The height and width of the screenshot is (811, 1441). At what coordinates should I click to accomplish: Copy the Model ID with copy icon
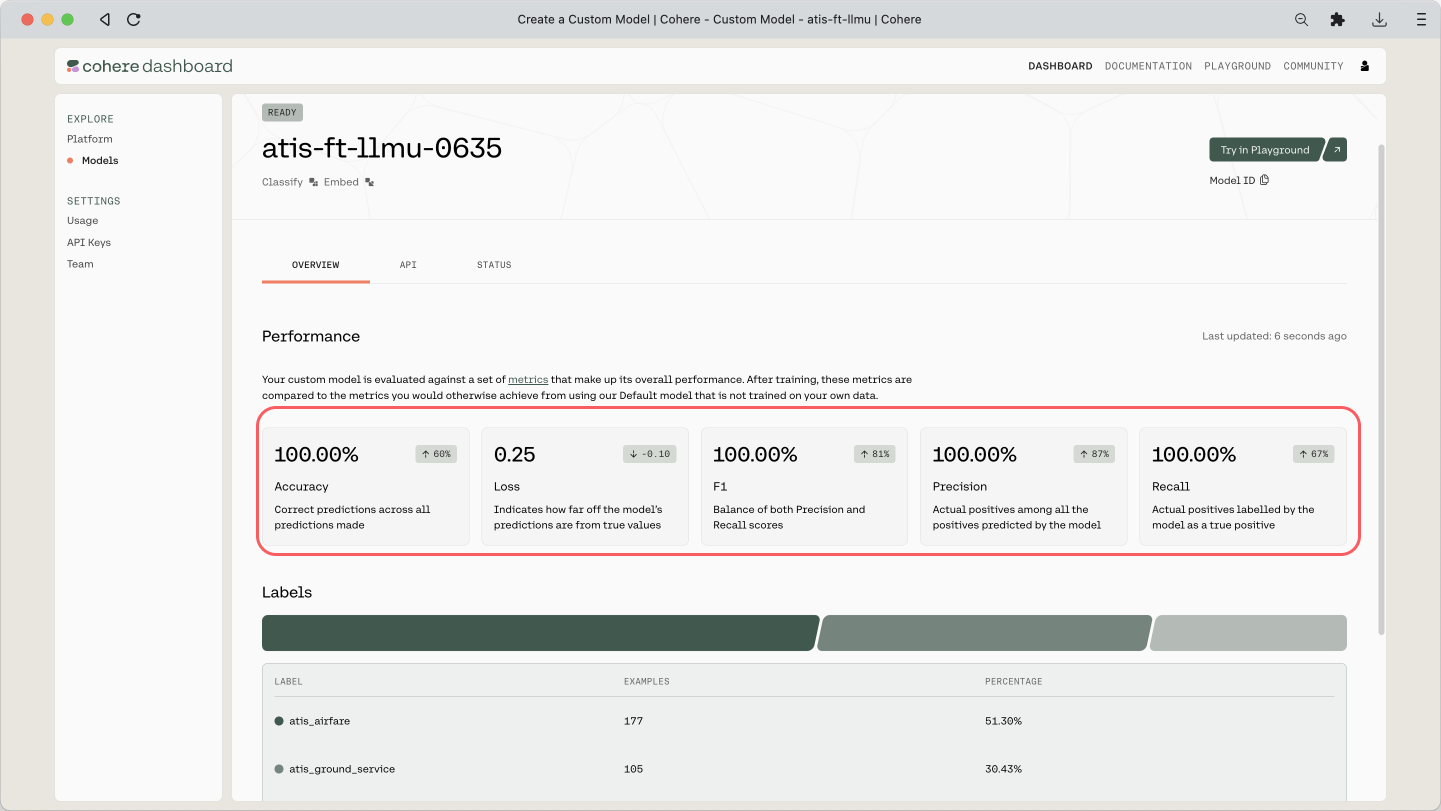tap(1264, 180)
